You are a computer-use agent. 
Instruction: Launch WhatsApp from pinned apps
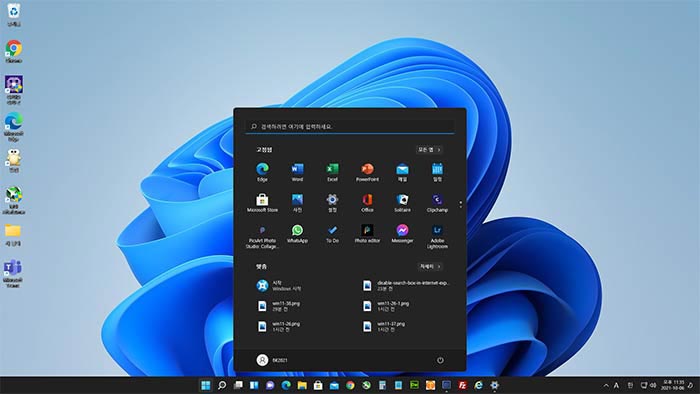tap(297, 234)
